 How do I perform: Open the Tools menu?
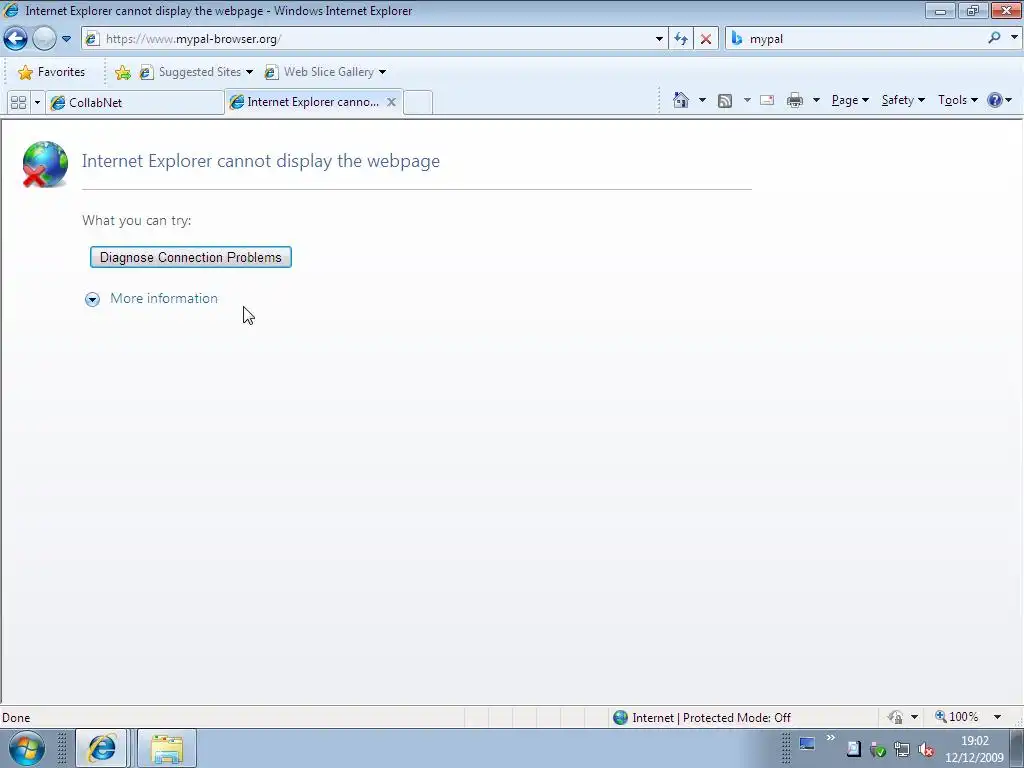pyautogui.click(x=957, y=100)
